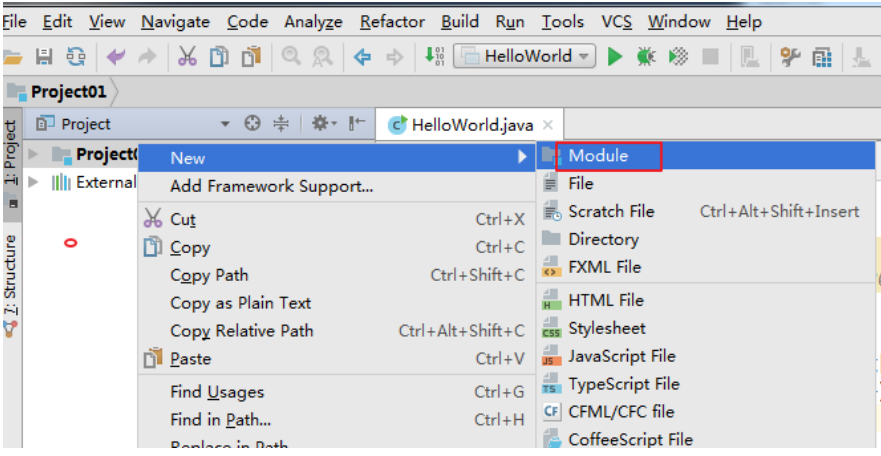Click the Undo arrow icon
Image resolution: width=881 pixels, height=456 pixels.
(116, 57)
